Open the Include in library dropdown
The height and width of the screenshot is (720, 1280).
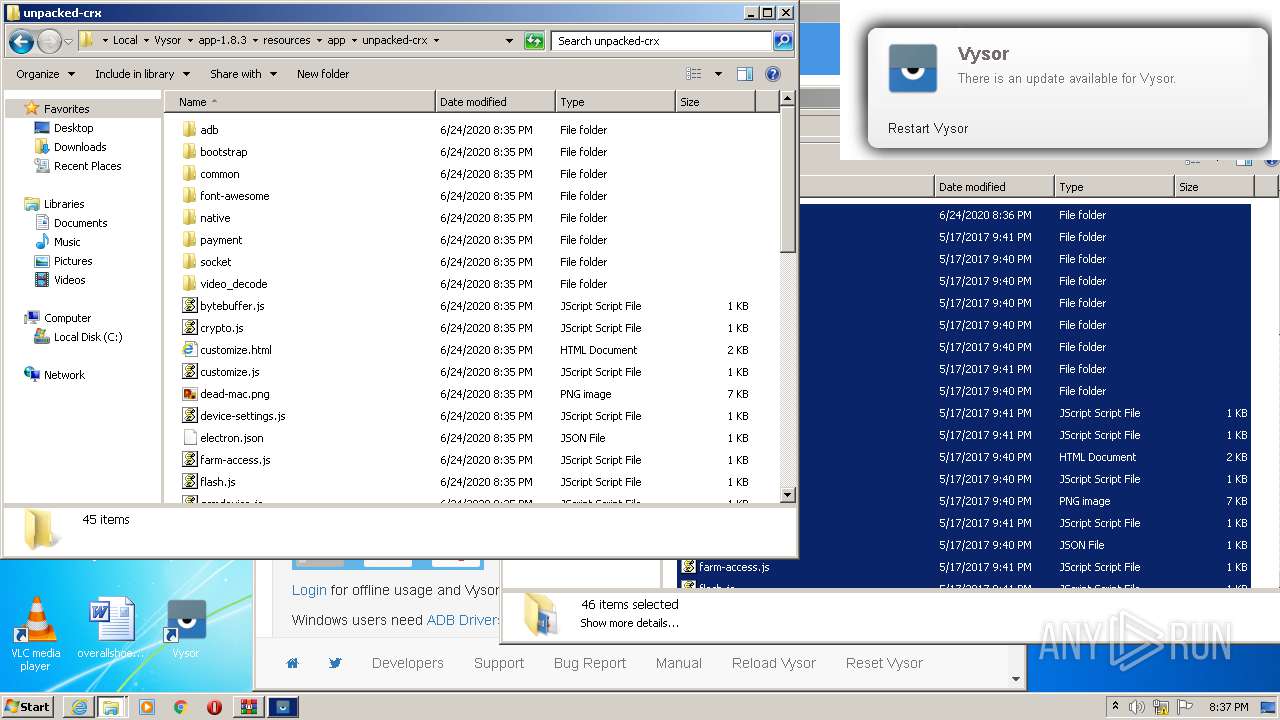[141, 74]
